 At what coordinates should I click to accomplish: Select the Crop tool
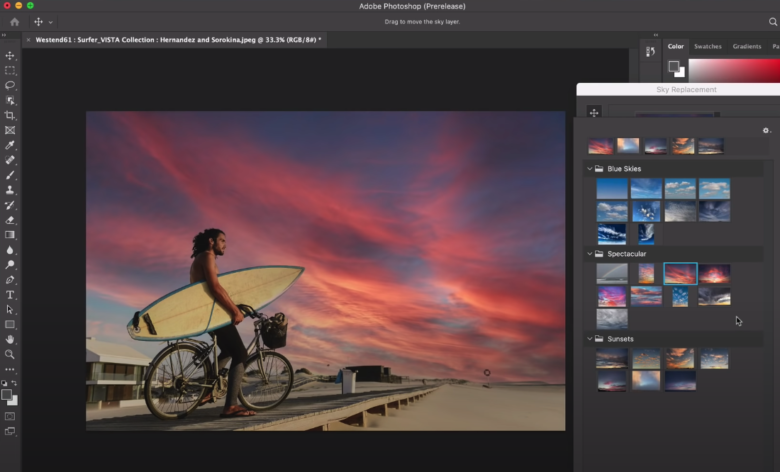tap(10, 115)
